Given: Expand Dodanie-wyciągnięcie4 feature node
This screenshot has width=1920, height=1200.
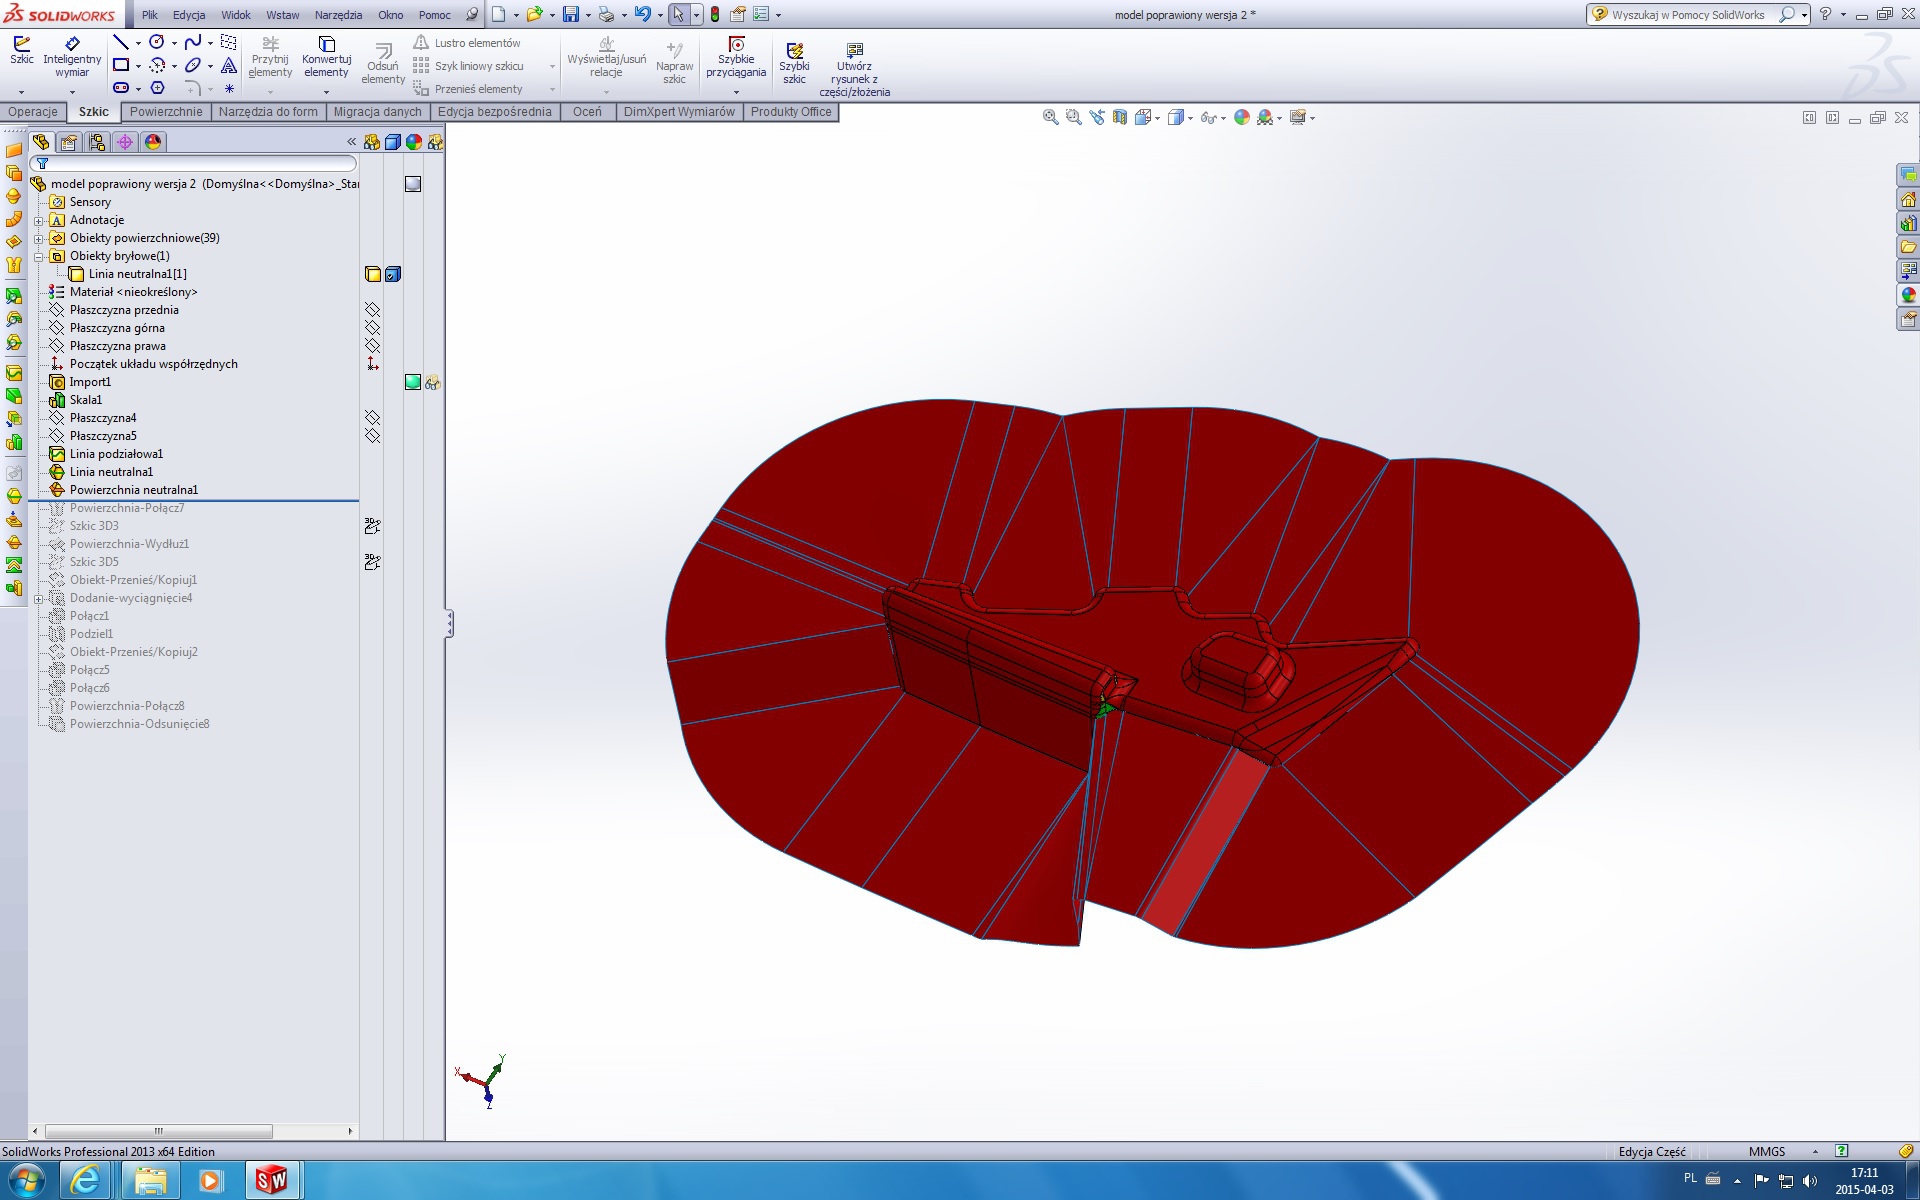Looking at the screenshot, I should click(x=39, y=598).
